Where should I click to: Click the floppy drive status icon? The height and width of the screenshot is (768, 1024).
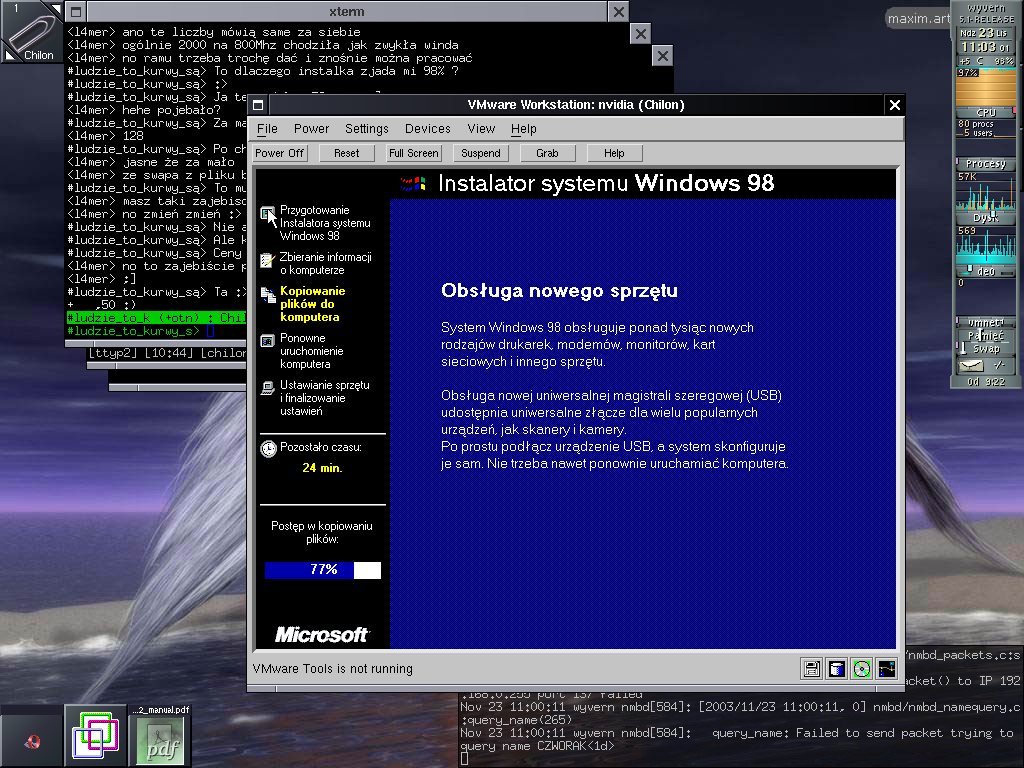[812, 669]
